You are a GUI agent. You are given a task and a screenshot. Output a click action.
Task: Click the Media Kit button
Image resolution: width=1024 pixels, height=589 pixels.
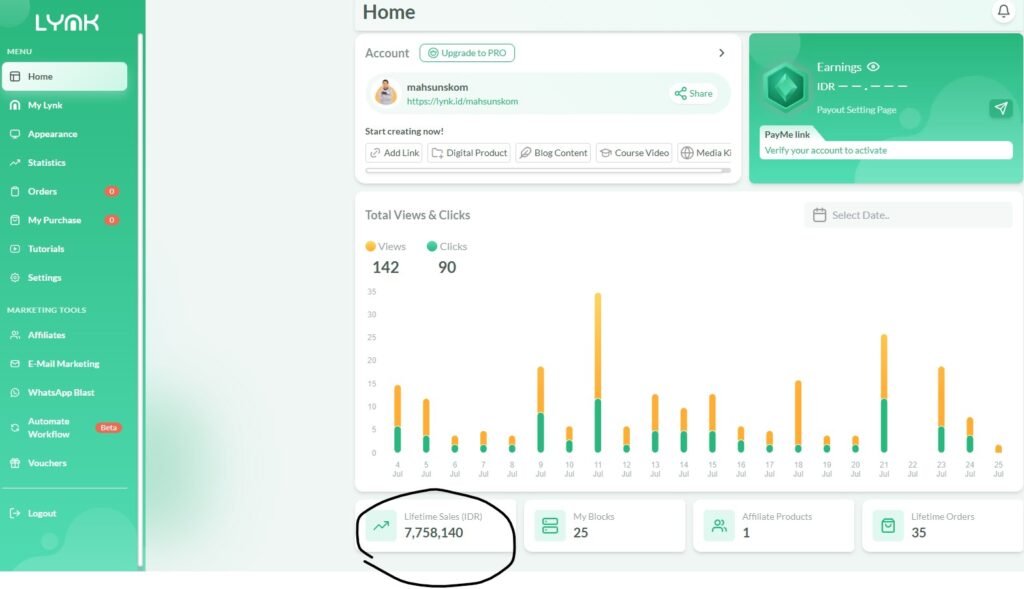pos(705,153)
